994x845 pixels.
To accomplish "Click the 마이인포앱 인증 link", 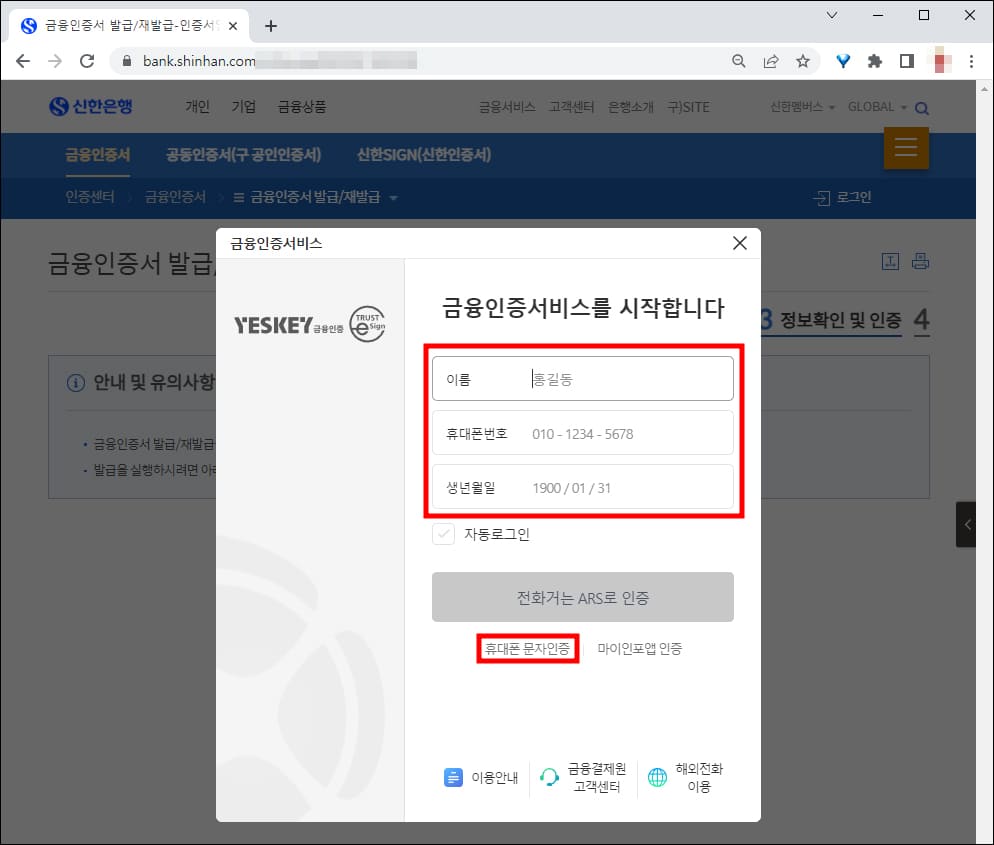I will [640, 648].
